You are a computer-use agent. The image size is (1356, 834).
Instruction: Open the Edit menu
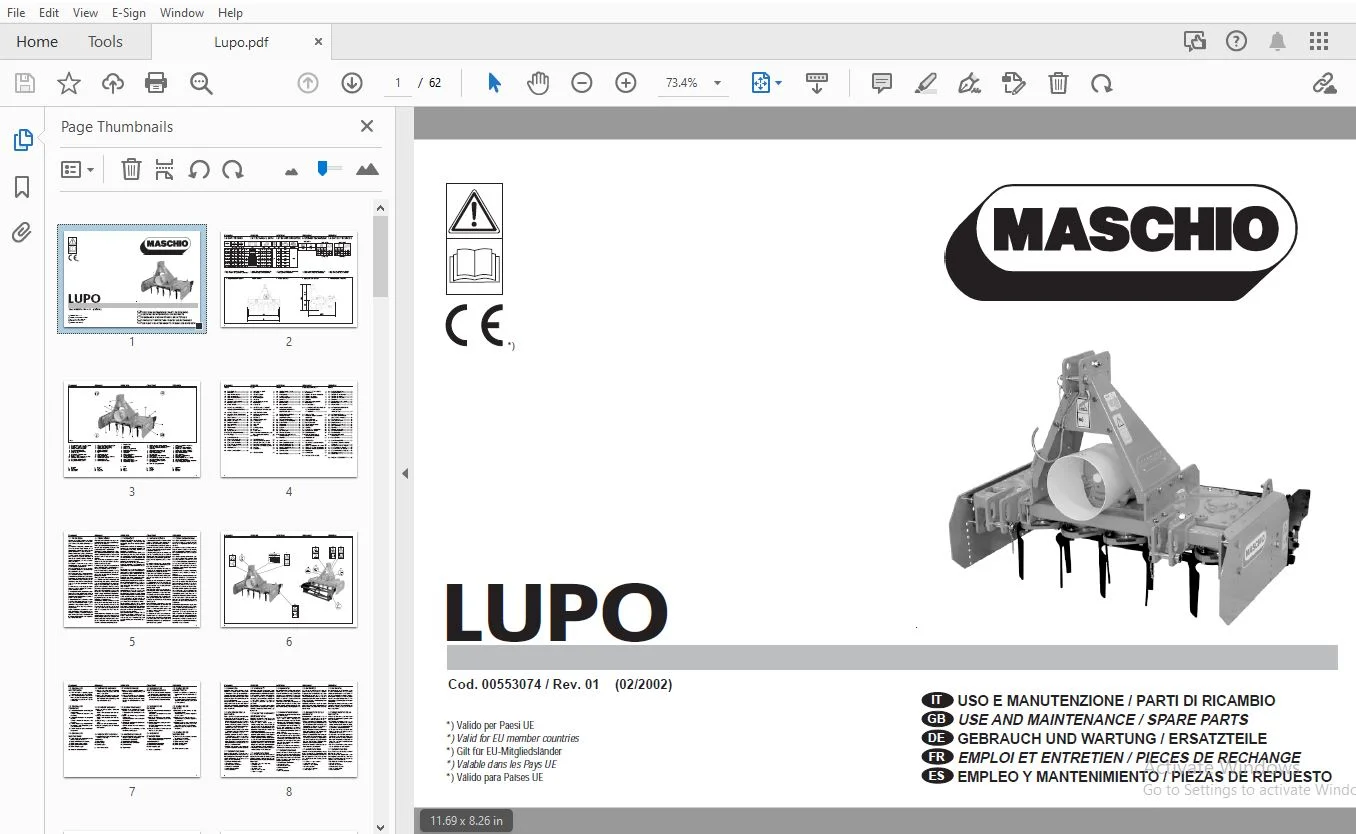[48, 12]
